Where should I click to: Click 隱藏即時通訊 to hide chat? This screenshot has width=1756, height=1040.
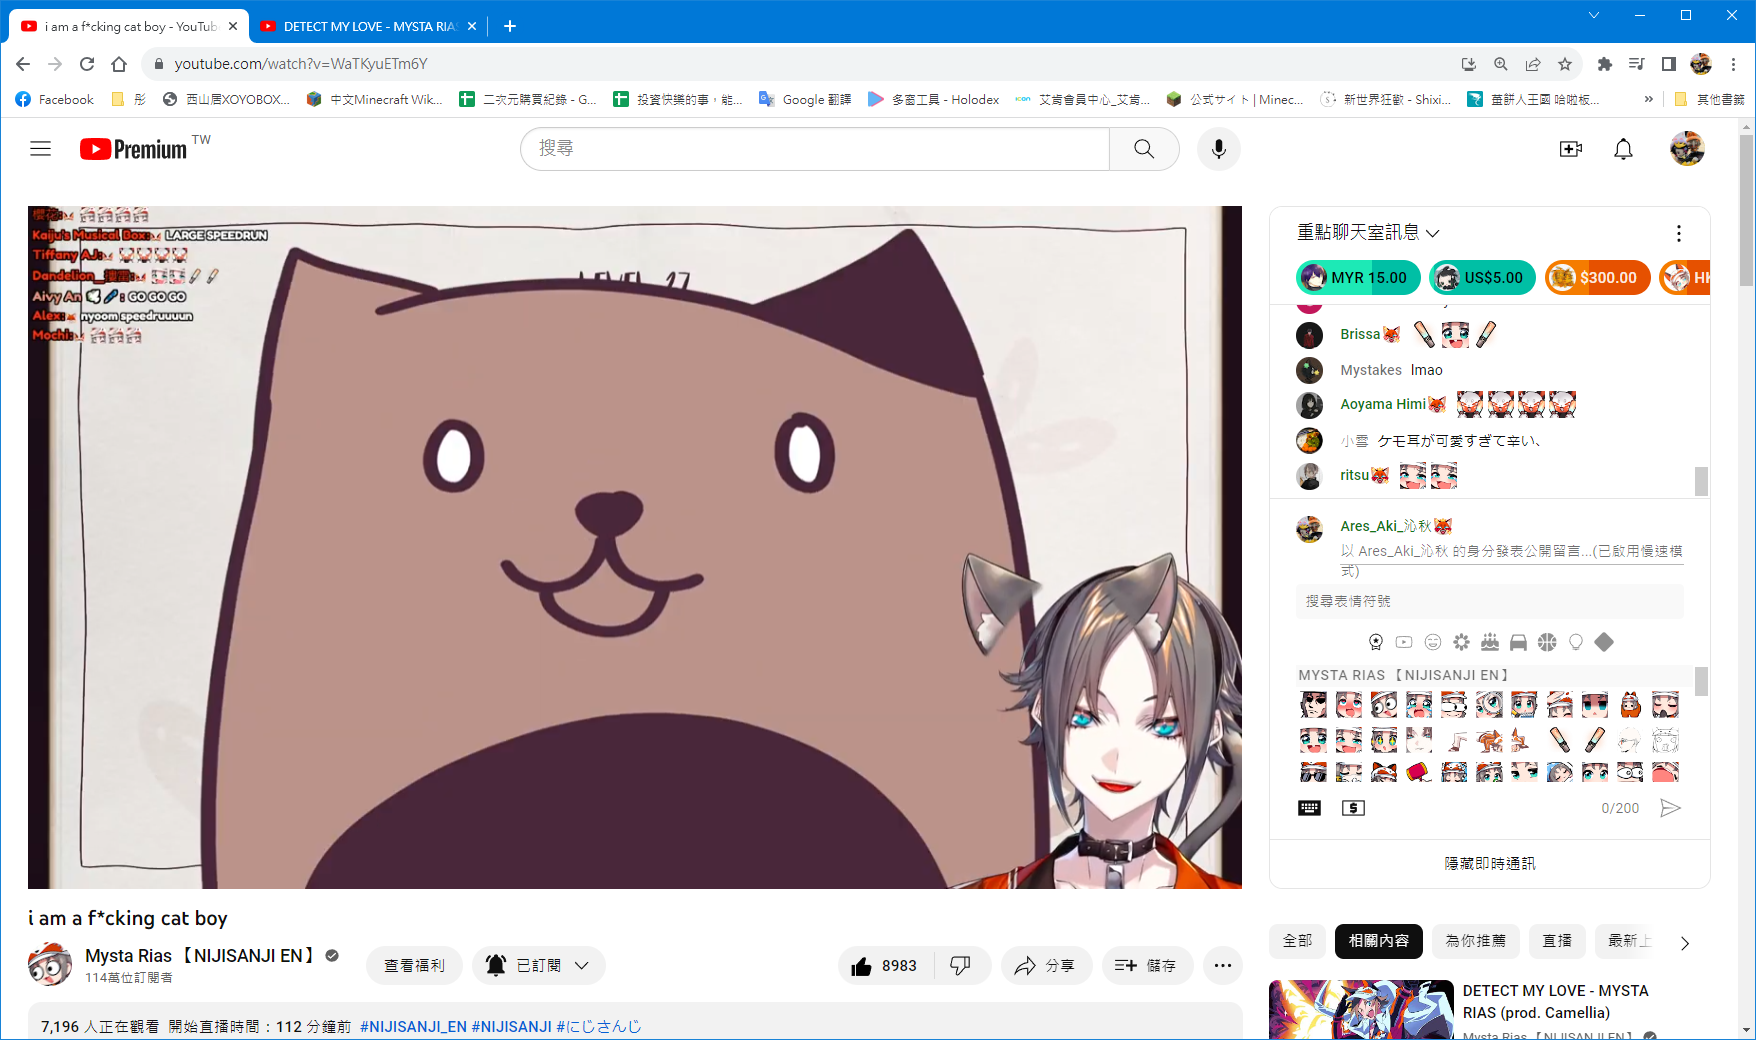(x=1489, y=863)
